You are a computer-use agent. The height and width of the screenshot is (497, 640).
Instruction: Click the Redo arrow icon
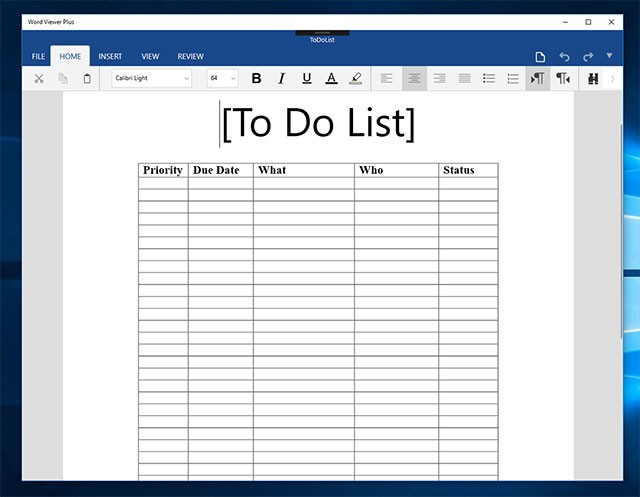[x=588, y=56]
